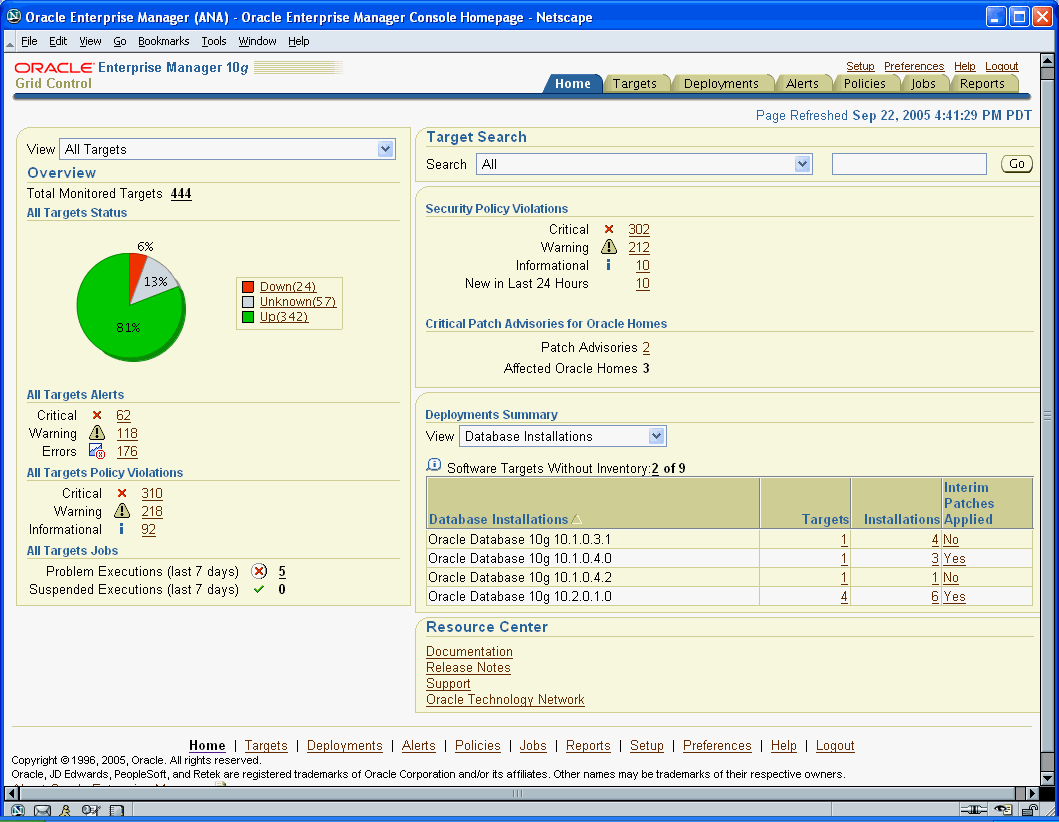Click the info icon beside Software Targets Without Inventory
Image resolution: width=1059 pixels, height=822 pixels.
click(x=435, y=464)
